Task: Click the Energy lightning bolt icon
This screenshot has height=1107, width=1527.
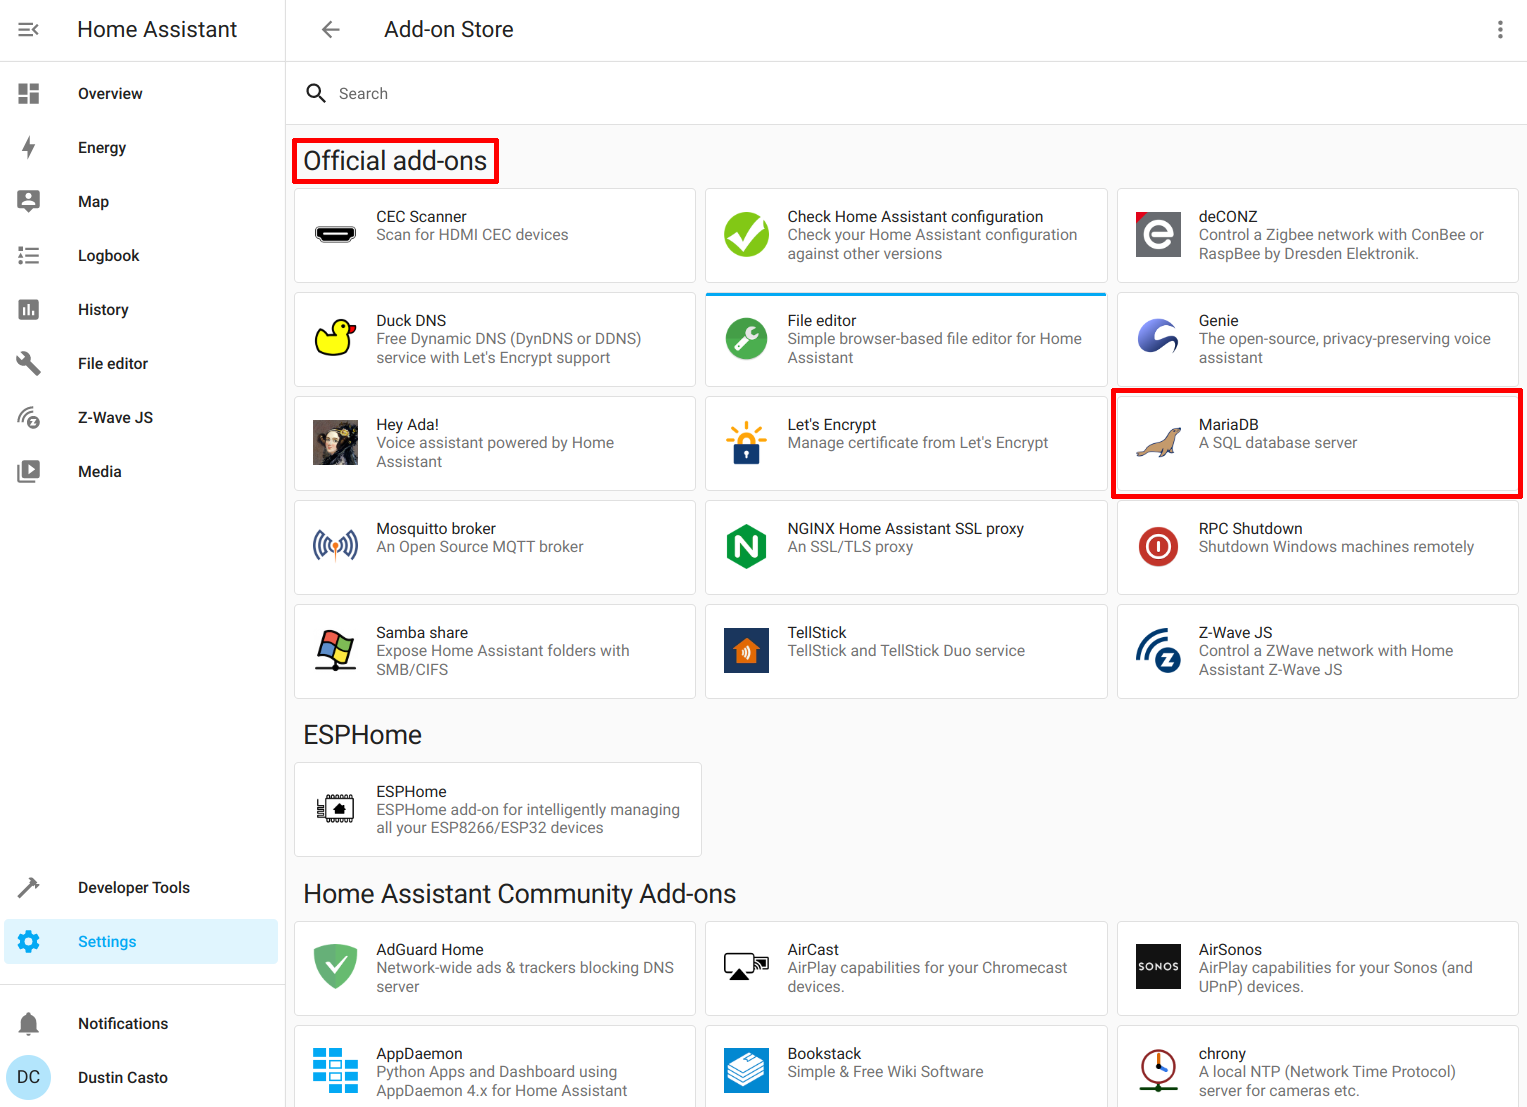Action: coord(29,148)
